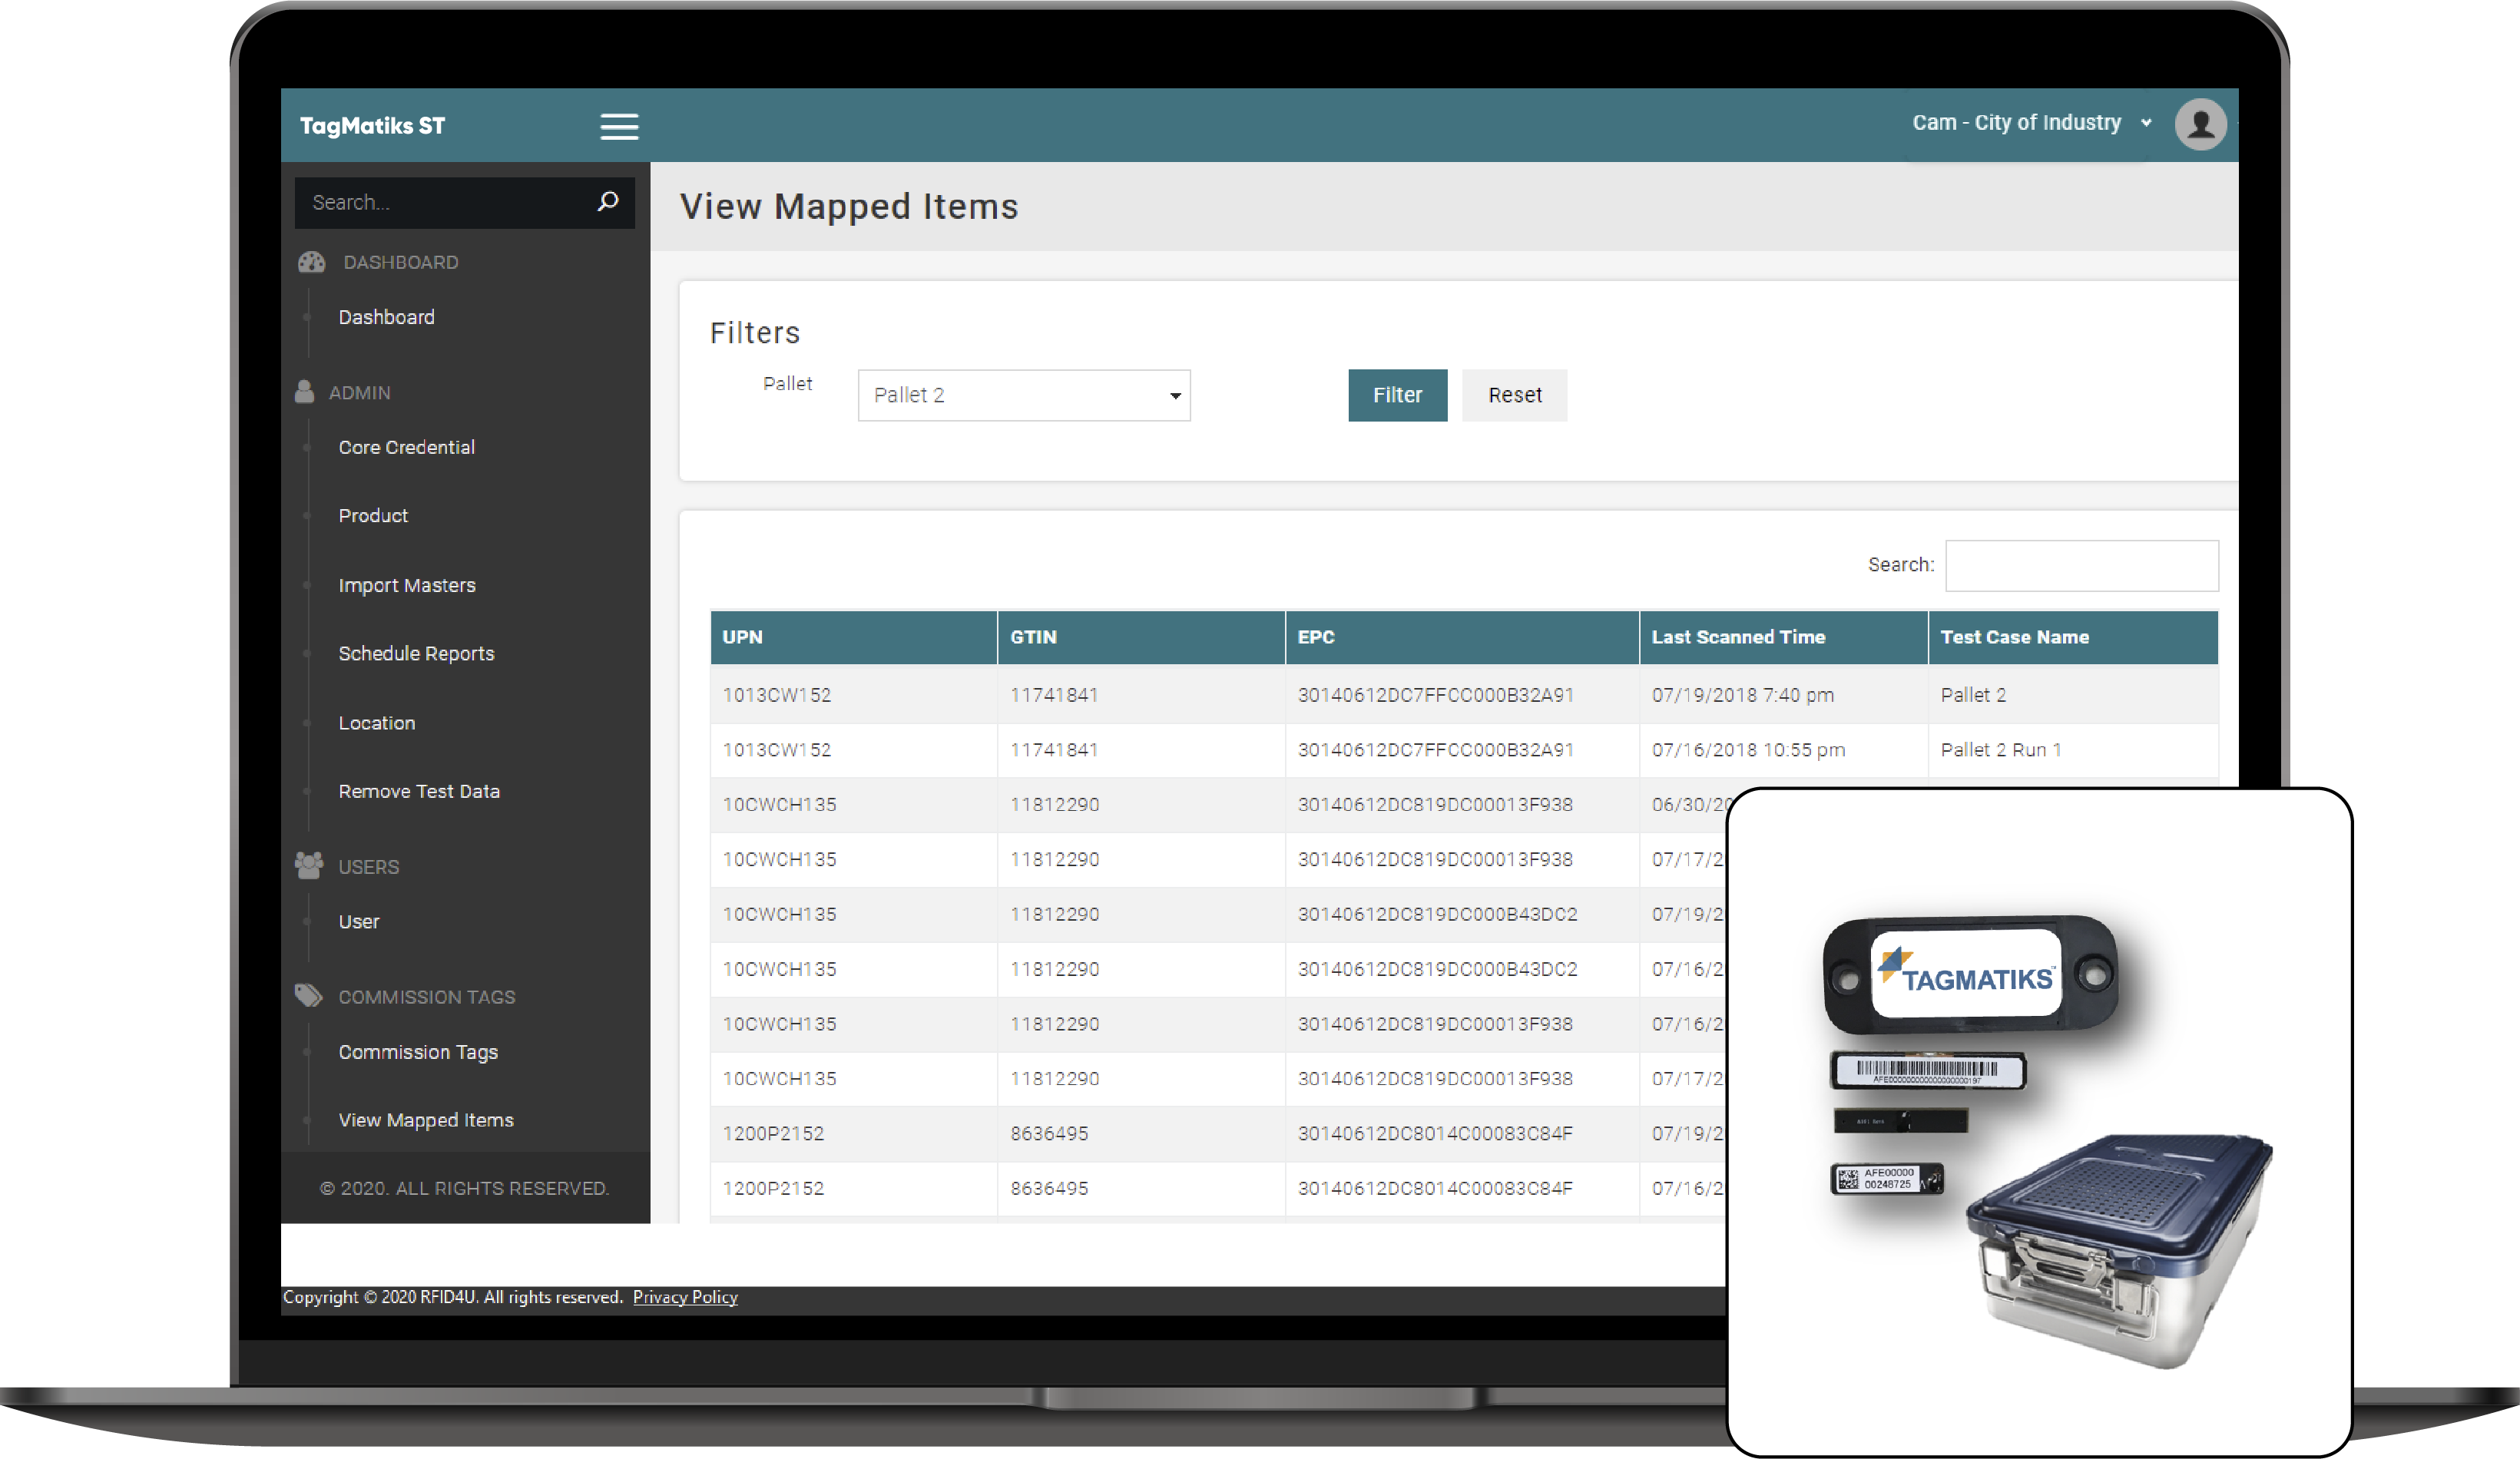Open View Mapped Items menu item

(425, 1120)
